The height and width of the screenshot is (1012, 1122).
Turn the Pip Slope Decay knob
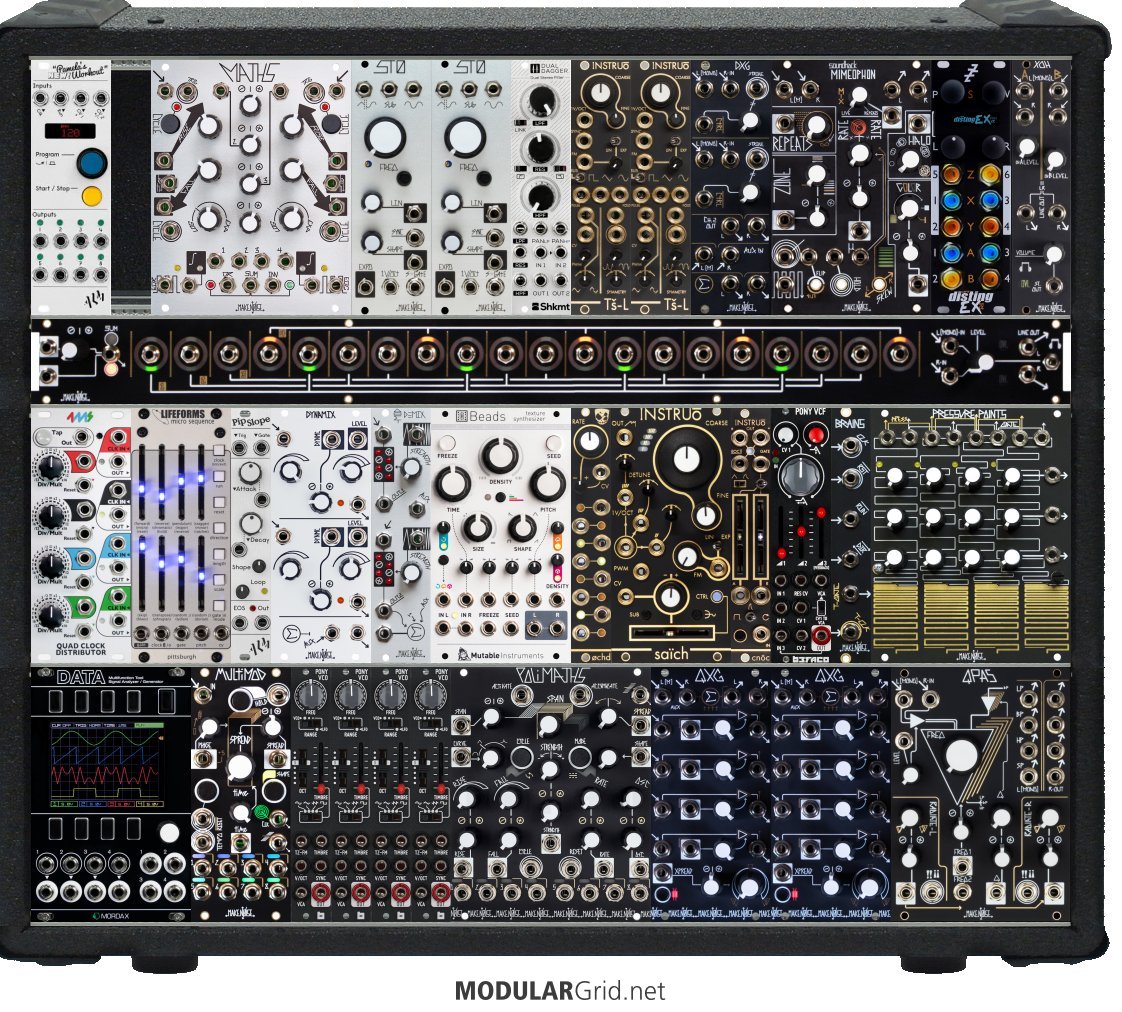tap(250, 525)
